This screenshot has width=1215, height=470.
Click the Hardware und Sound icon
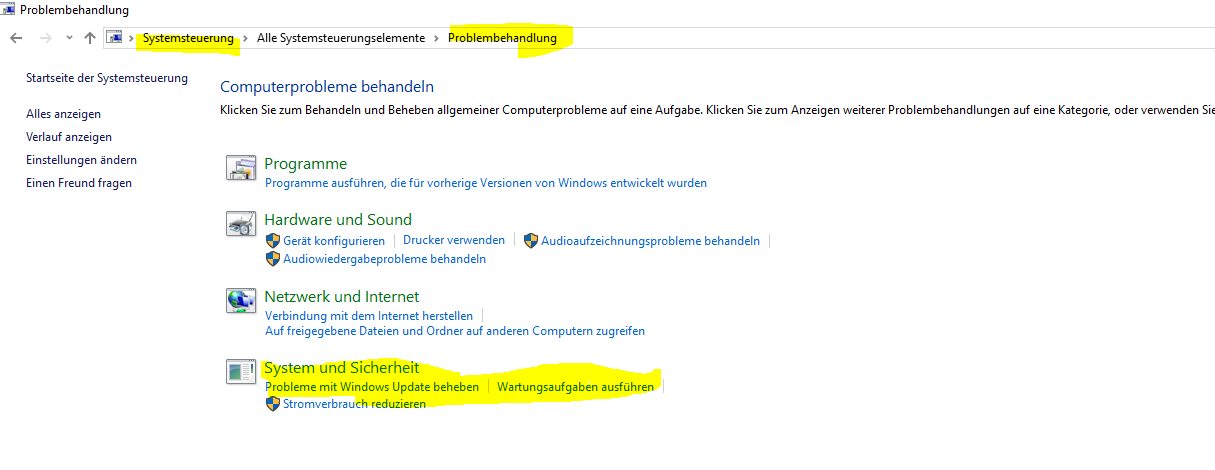(241, 224)
